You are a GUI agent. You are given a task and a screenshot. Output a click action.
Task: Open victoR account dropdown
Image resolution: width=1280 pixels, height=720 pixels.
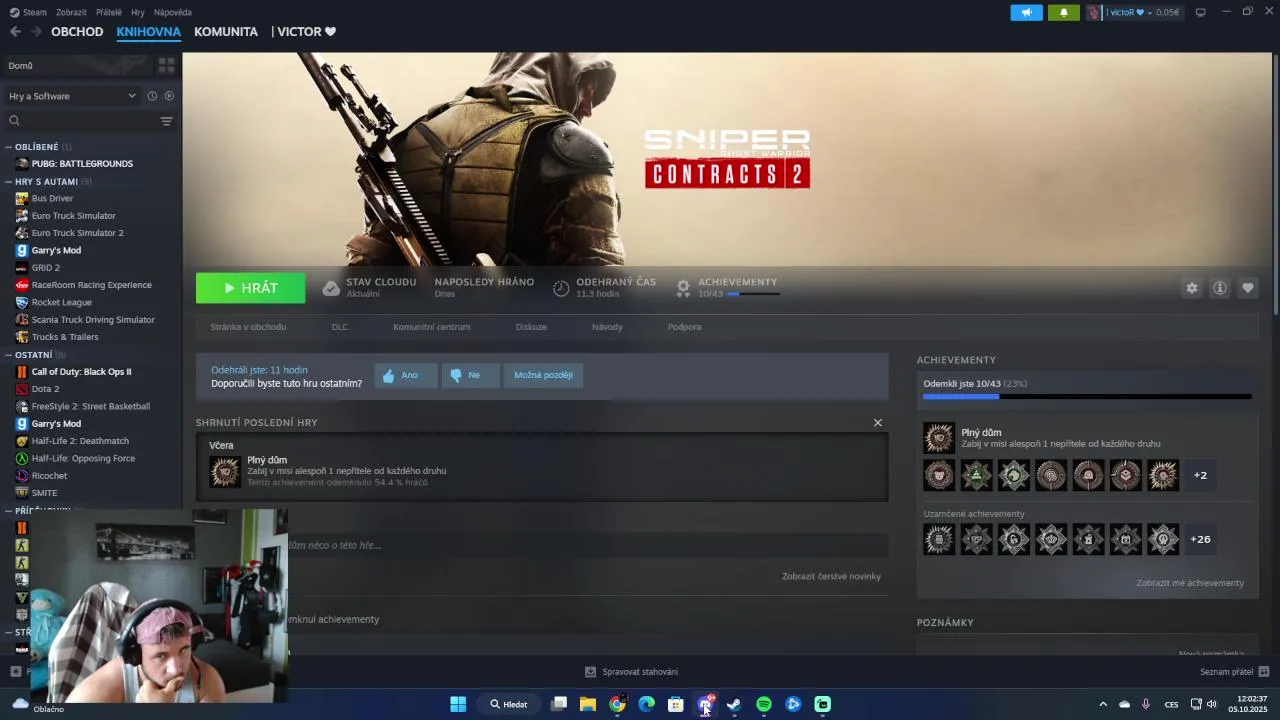click(1133, 12)
